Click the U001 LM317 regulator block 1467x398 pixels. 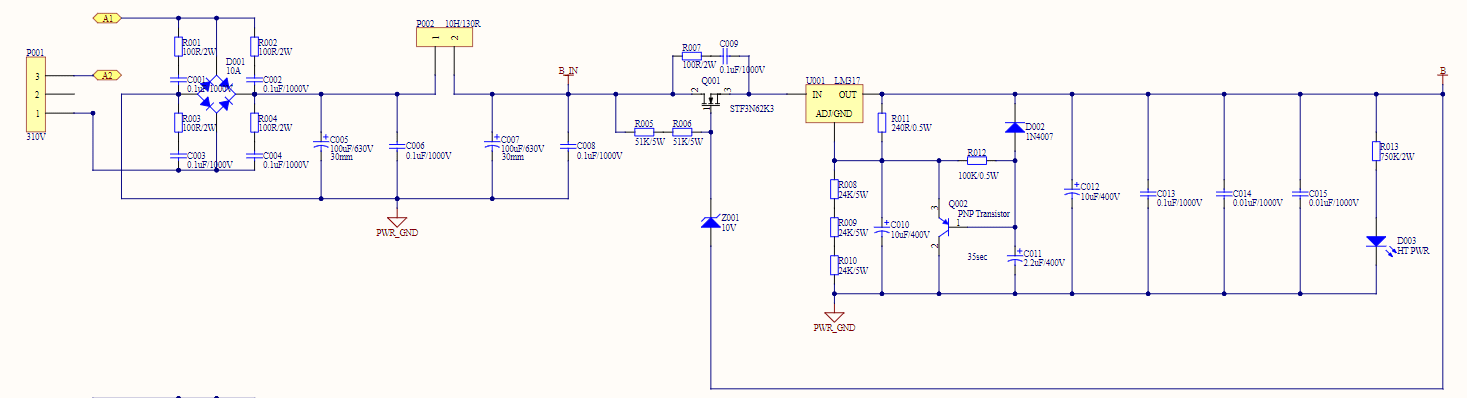tap(834, 103)
